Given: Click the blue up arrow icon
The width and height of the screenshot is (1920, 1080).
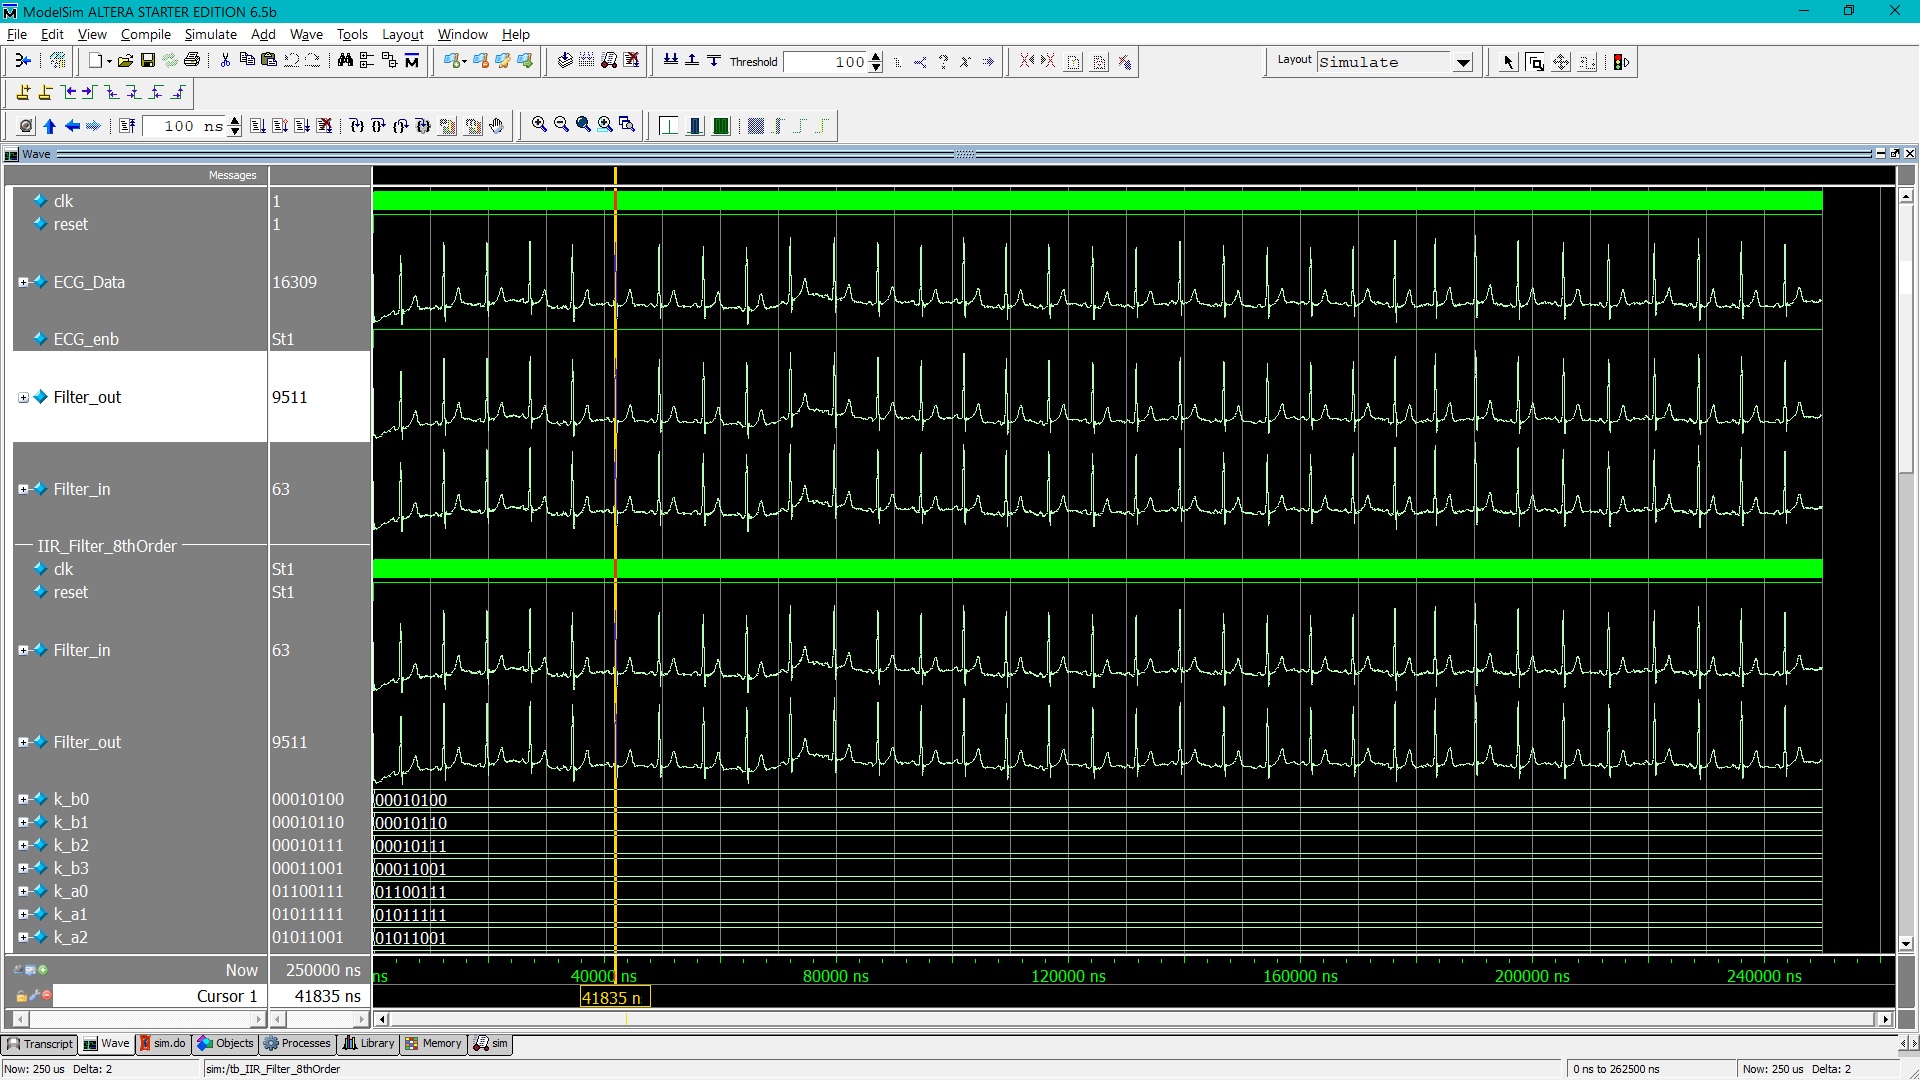Looking at the screenshot, I should [x=50, y=126].
